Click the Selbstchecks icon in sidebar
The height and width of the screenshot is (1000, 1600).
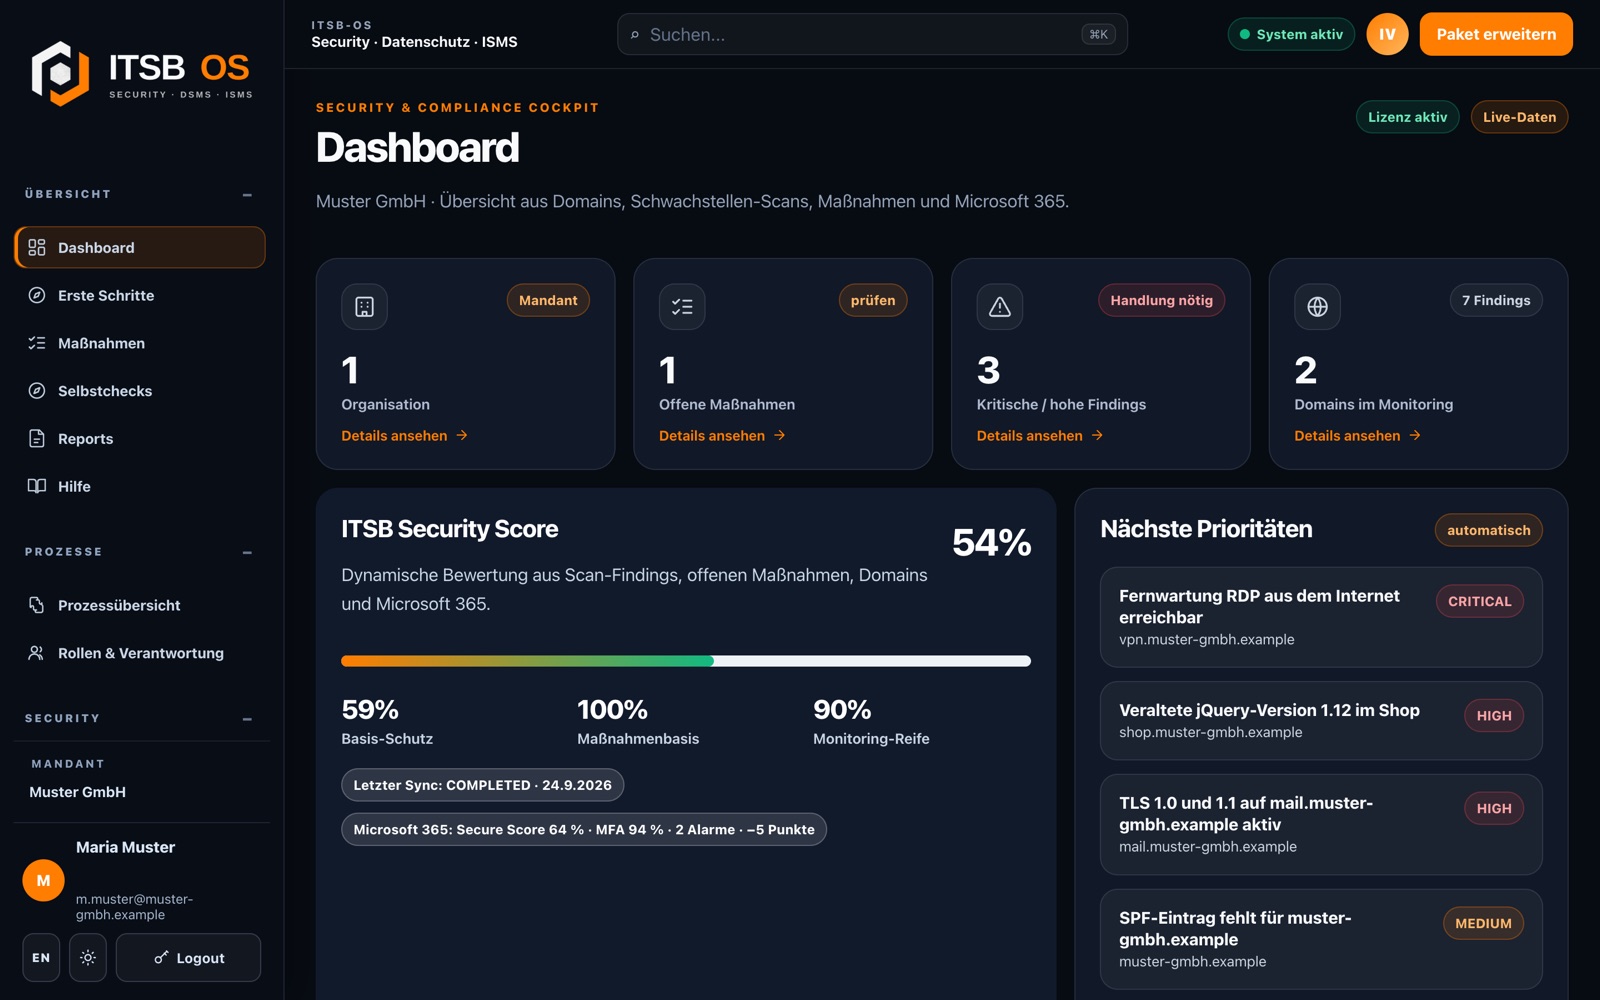[37, 391]
